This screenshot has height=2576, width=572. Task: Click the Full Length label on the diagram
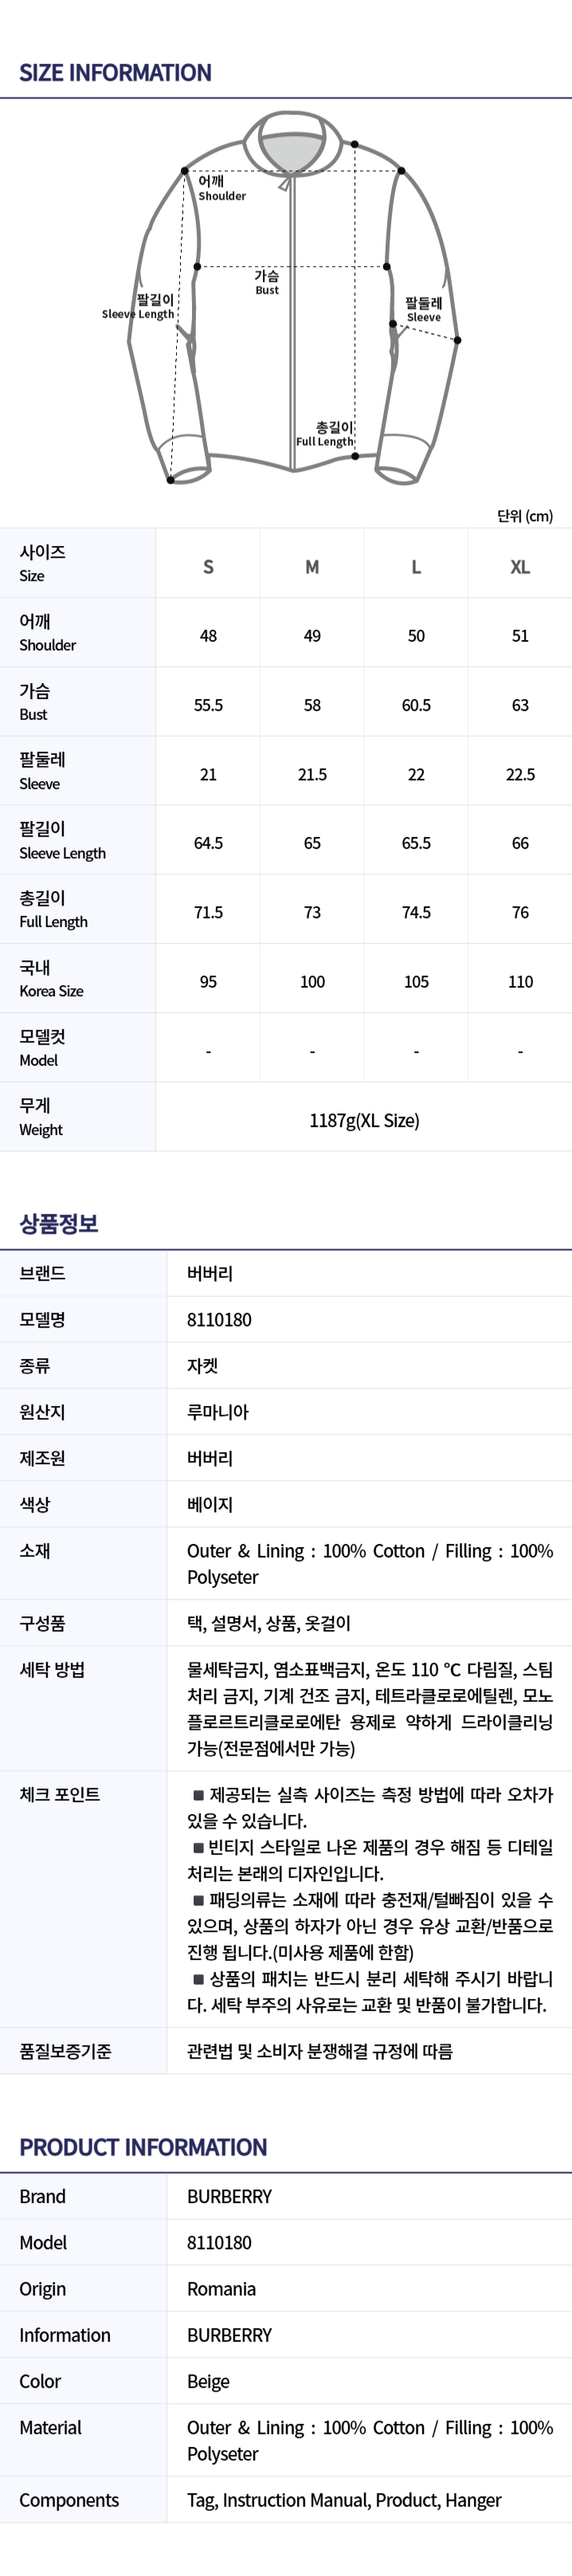(325, 434)
